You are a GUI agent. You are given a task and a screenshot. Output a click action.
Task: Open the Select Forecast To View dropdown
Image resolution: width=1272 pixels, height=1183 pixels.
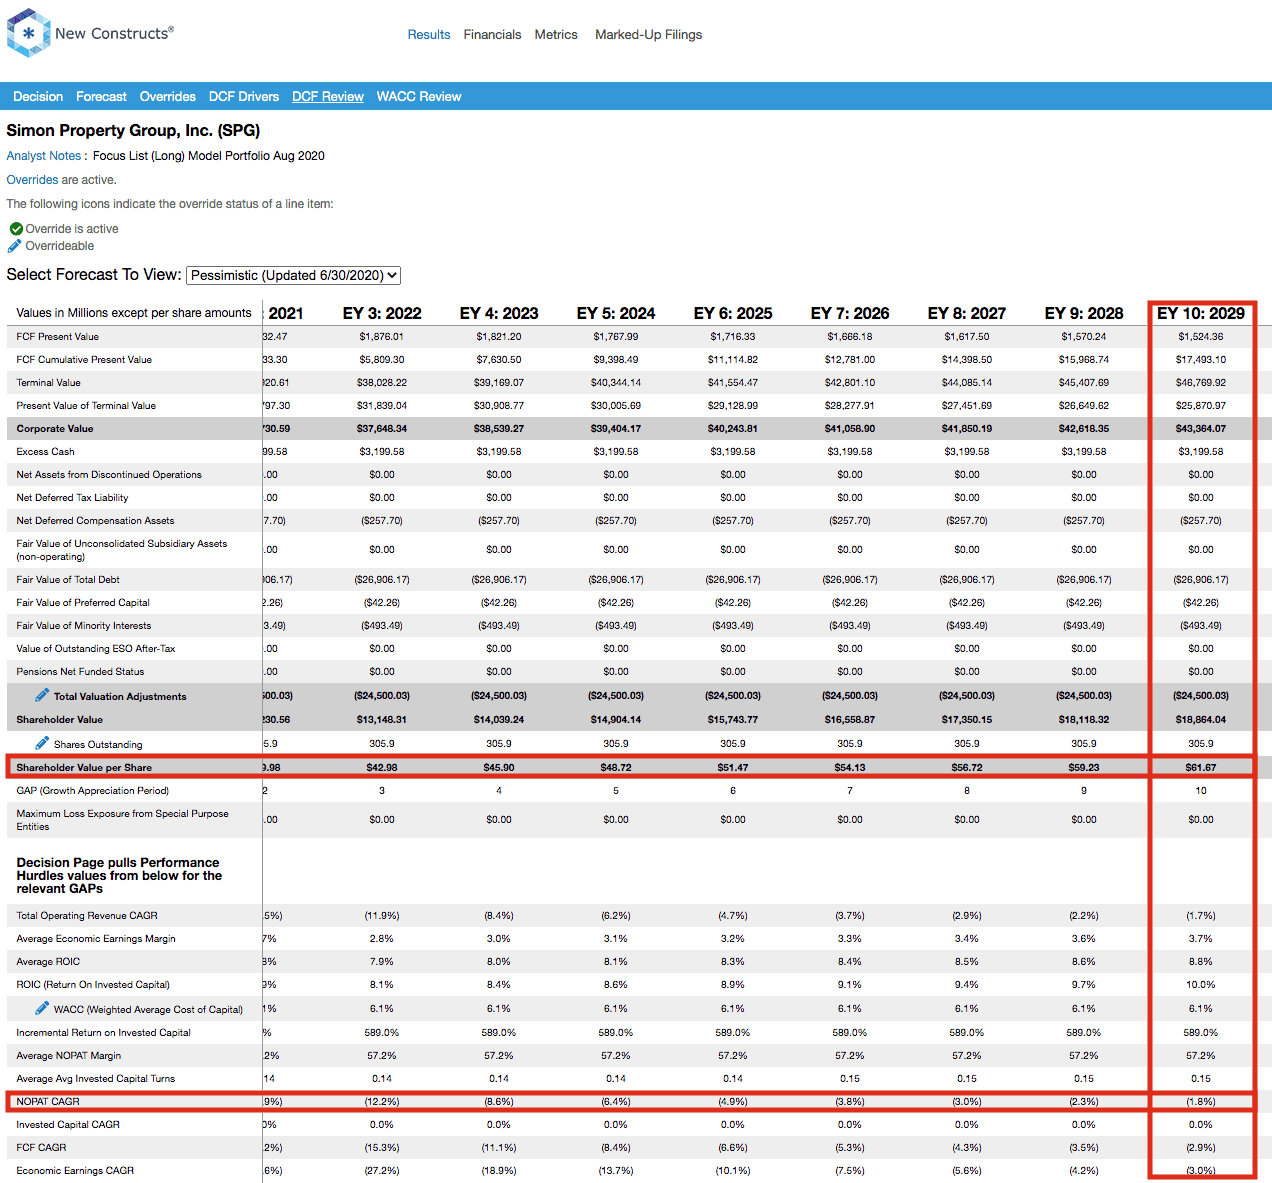[x=294, y=275]
